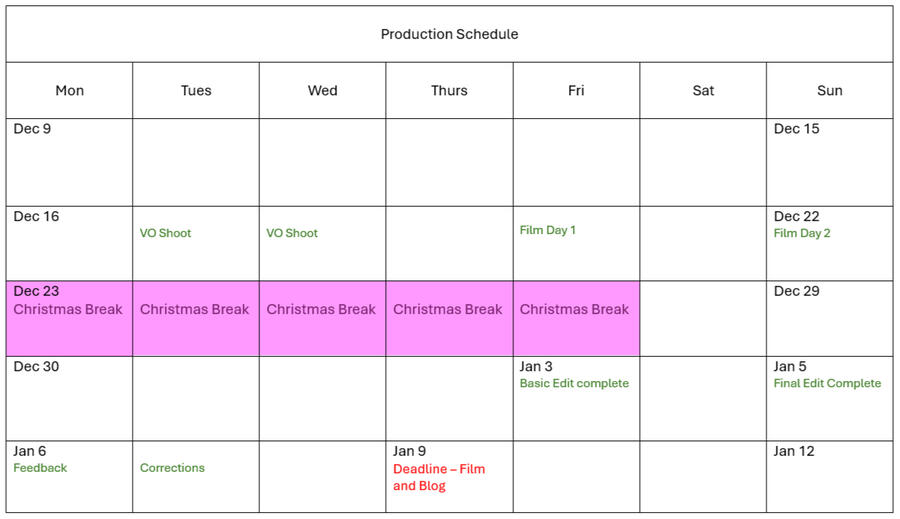This screenshot has width=900, height=519.
Task: Click the Sun column header
Action: tap(829, 91)
